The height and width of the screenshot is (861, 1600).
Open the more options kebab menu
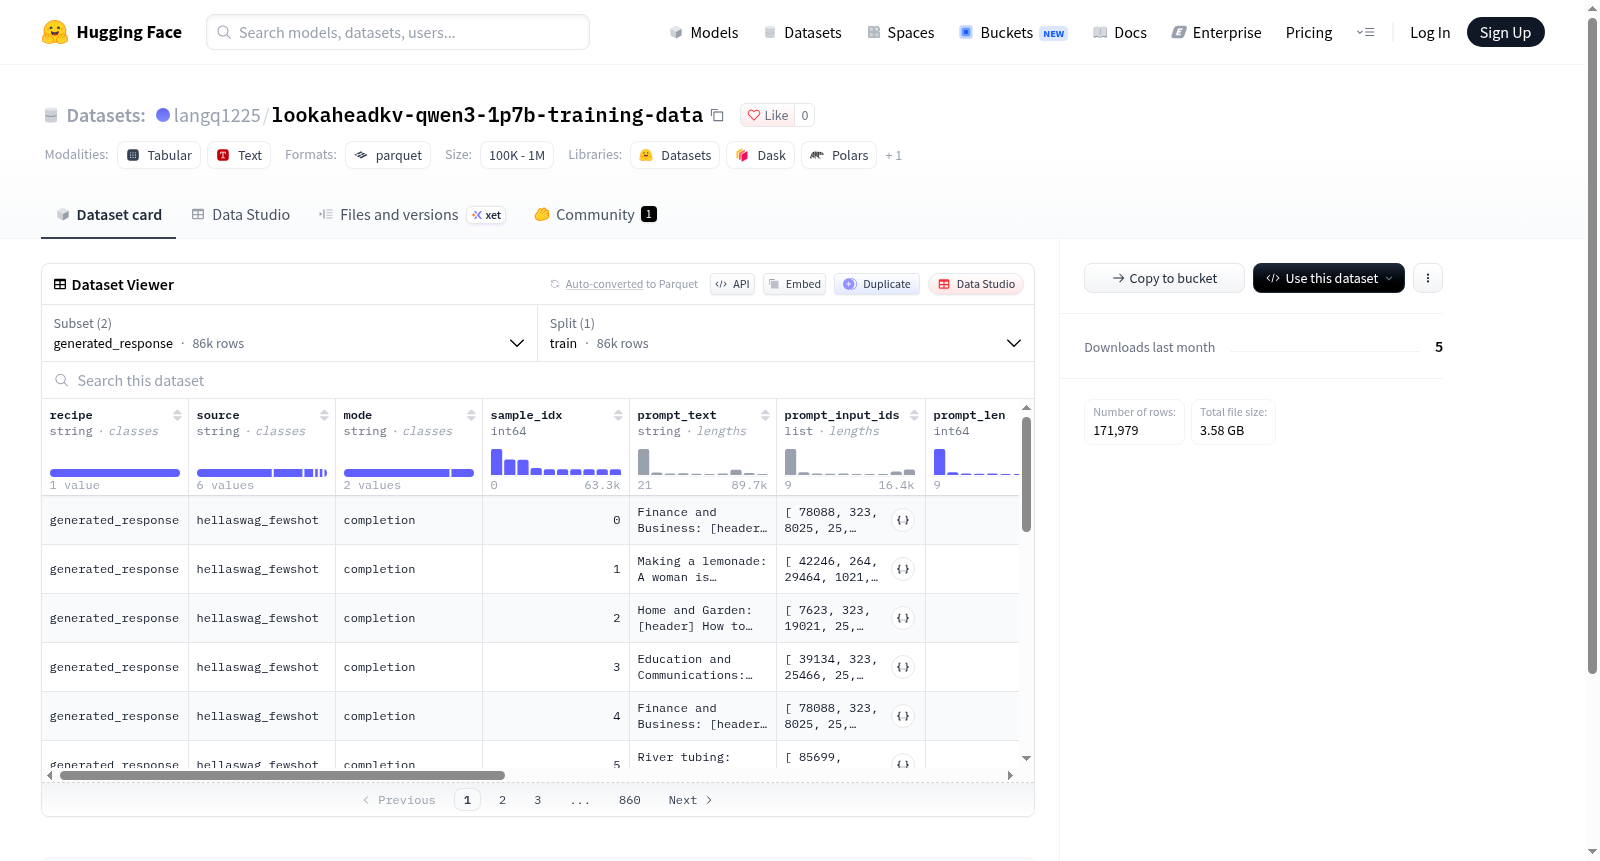(x=1428, y=278)
